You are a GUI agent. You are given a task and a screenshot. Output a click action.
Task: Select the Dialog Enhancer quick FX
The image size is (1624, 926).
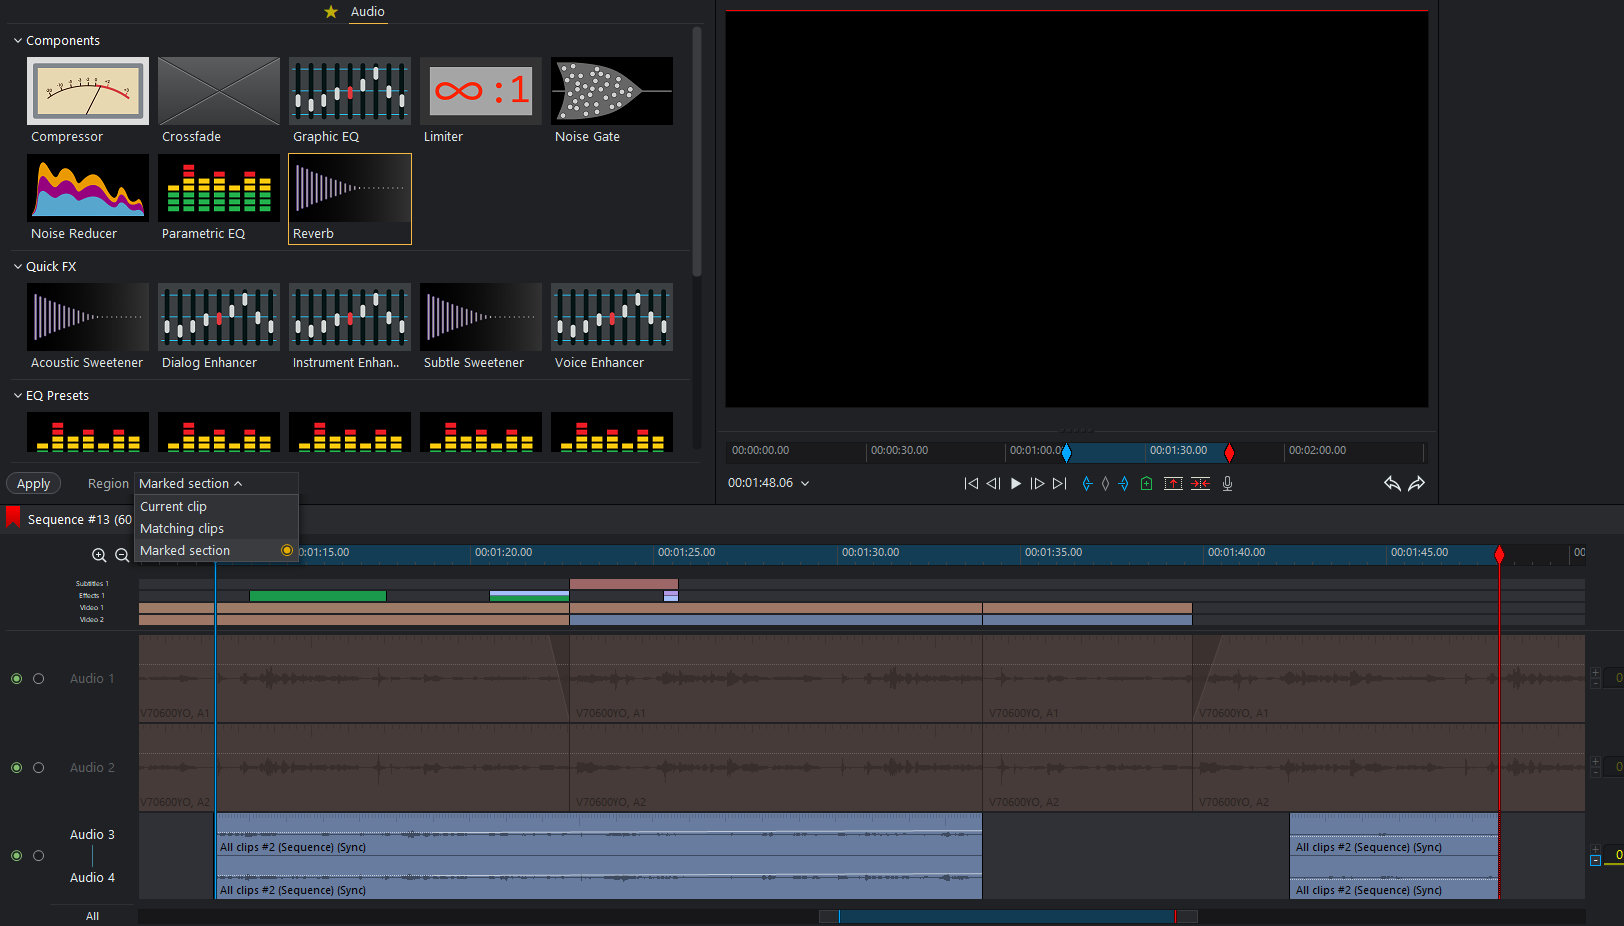coord(219,327)
